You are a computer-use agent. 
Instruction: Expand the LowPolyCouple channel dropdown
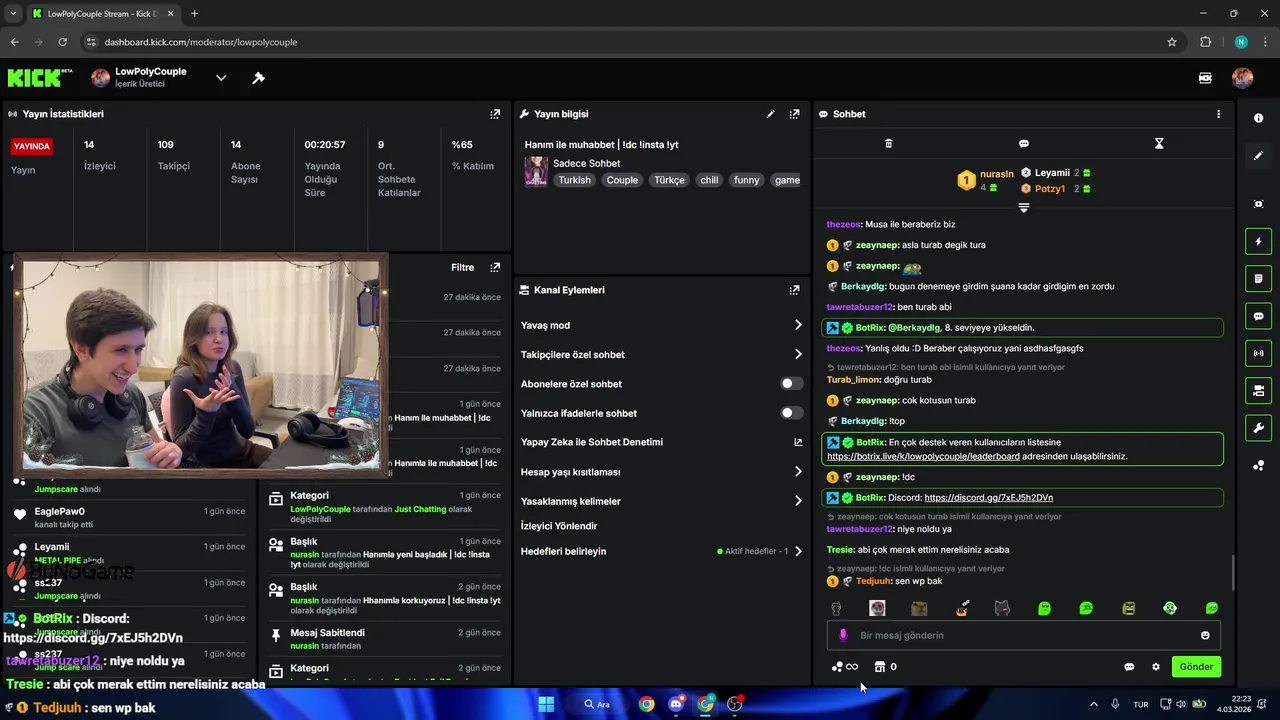(221, 78)
